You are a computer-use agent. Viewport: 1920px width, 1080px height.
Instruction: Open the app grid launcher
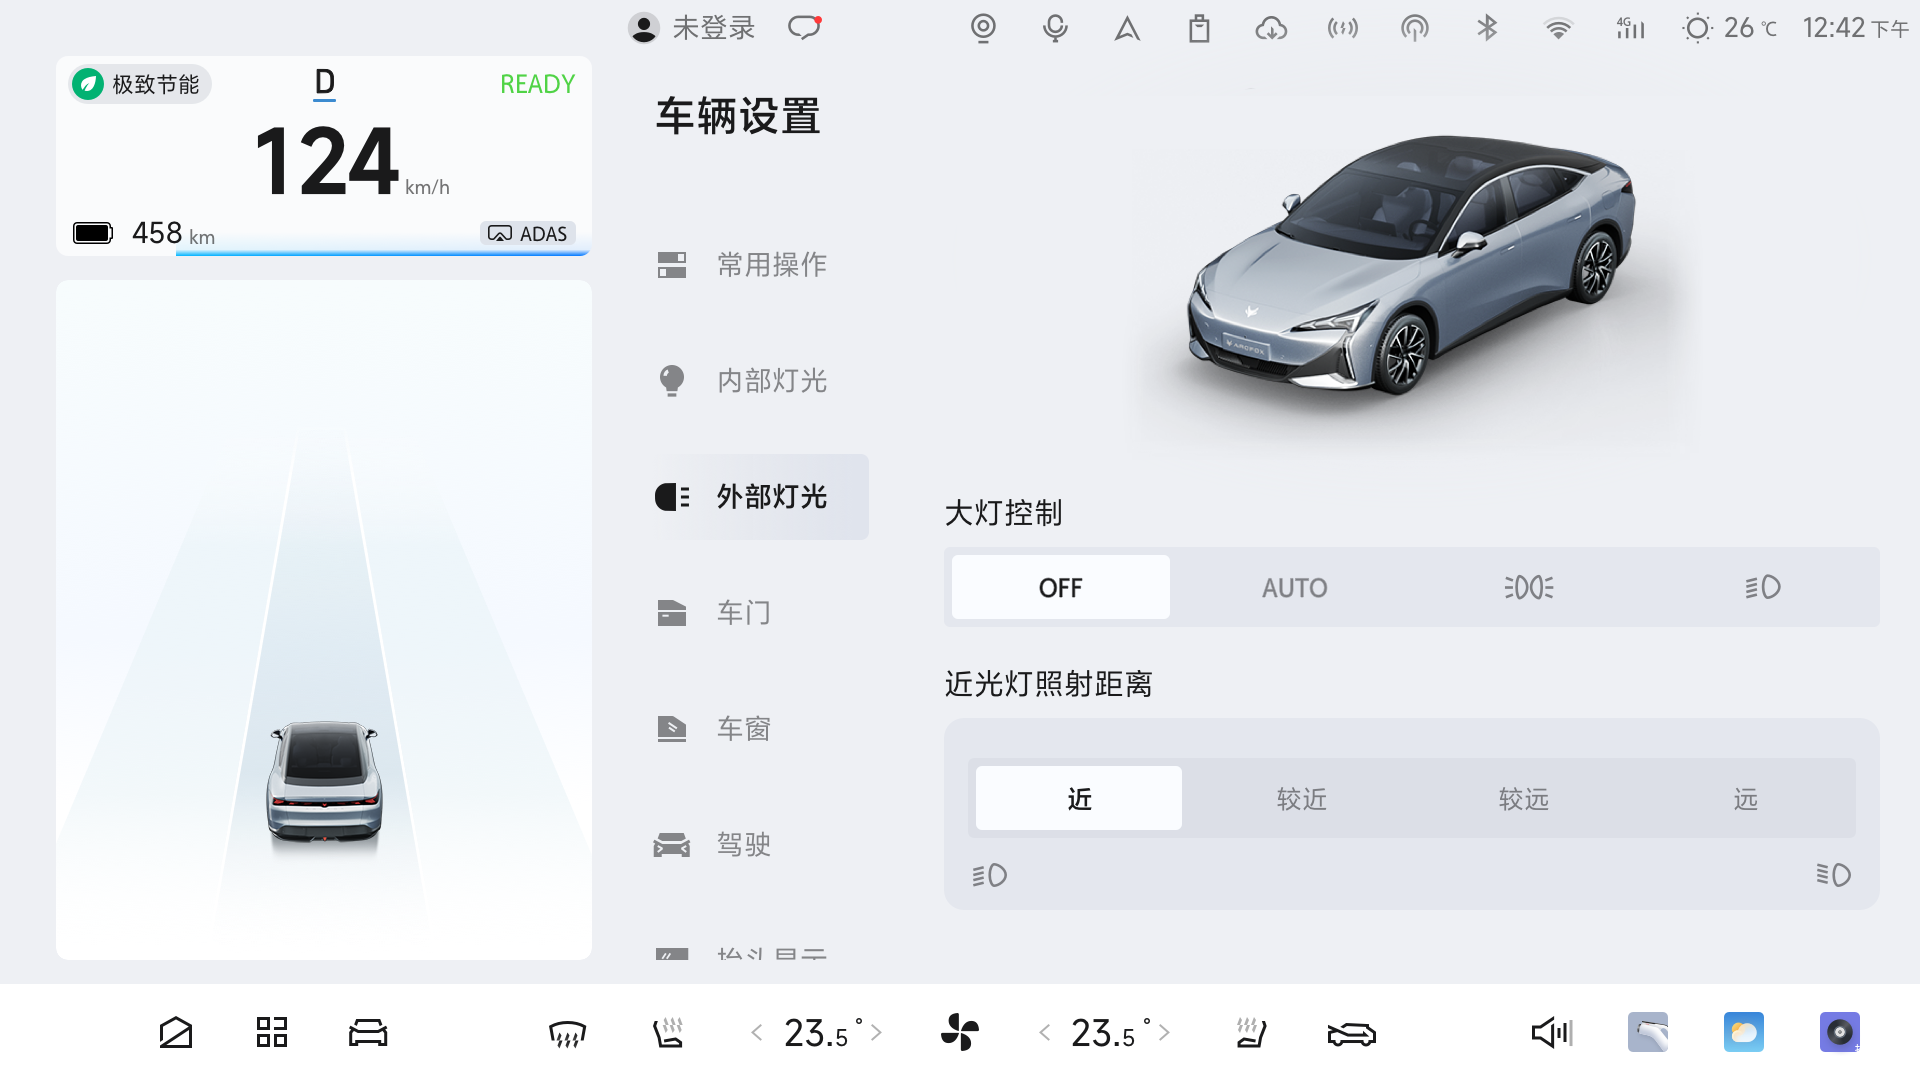[271, 1032]
